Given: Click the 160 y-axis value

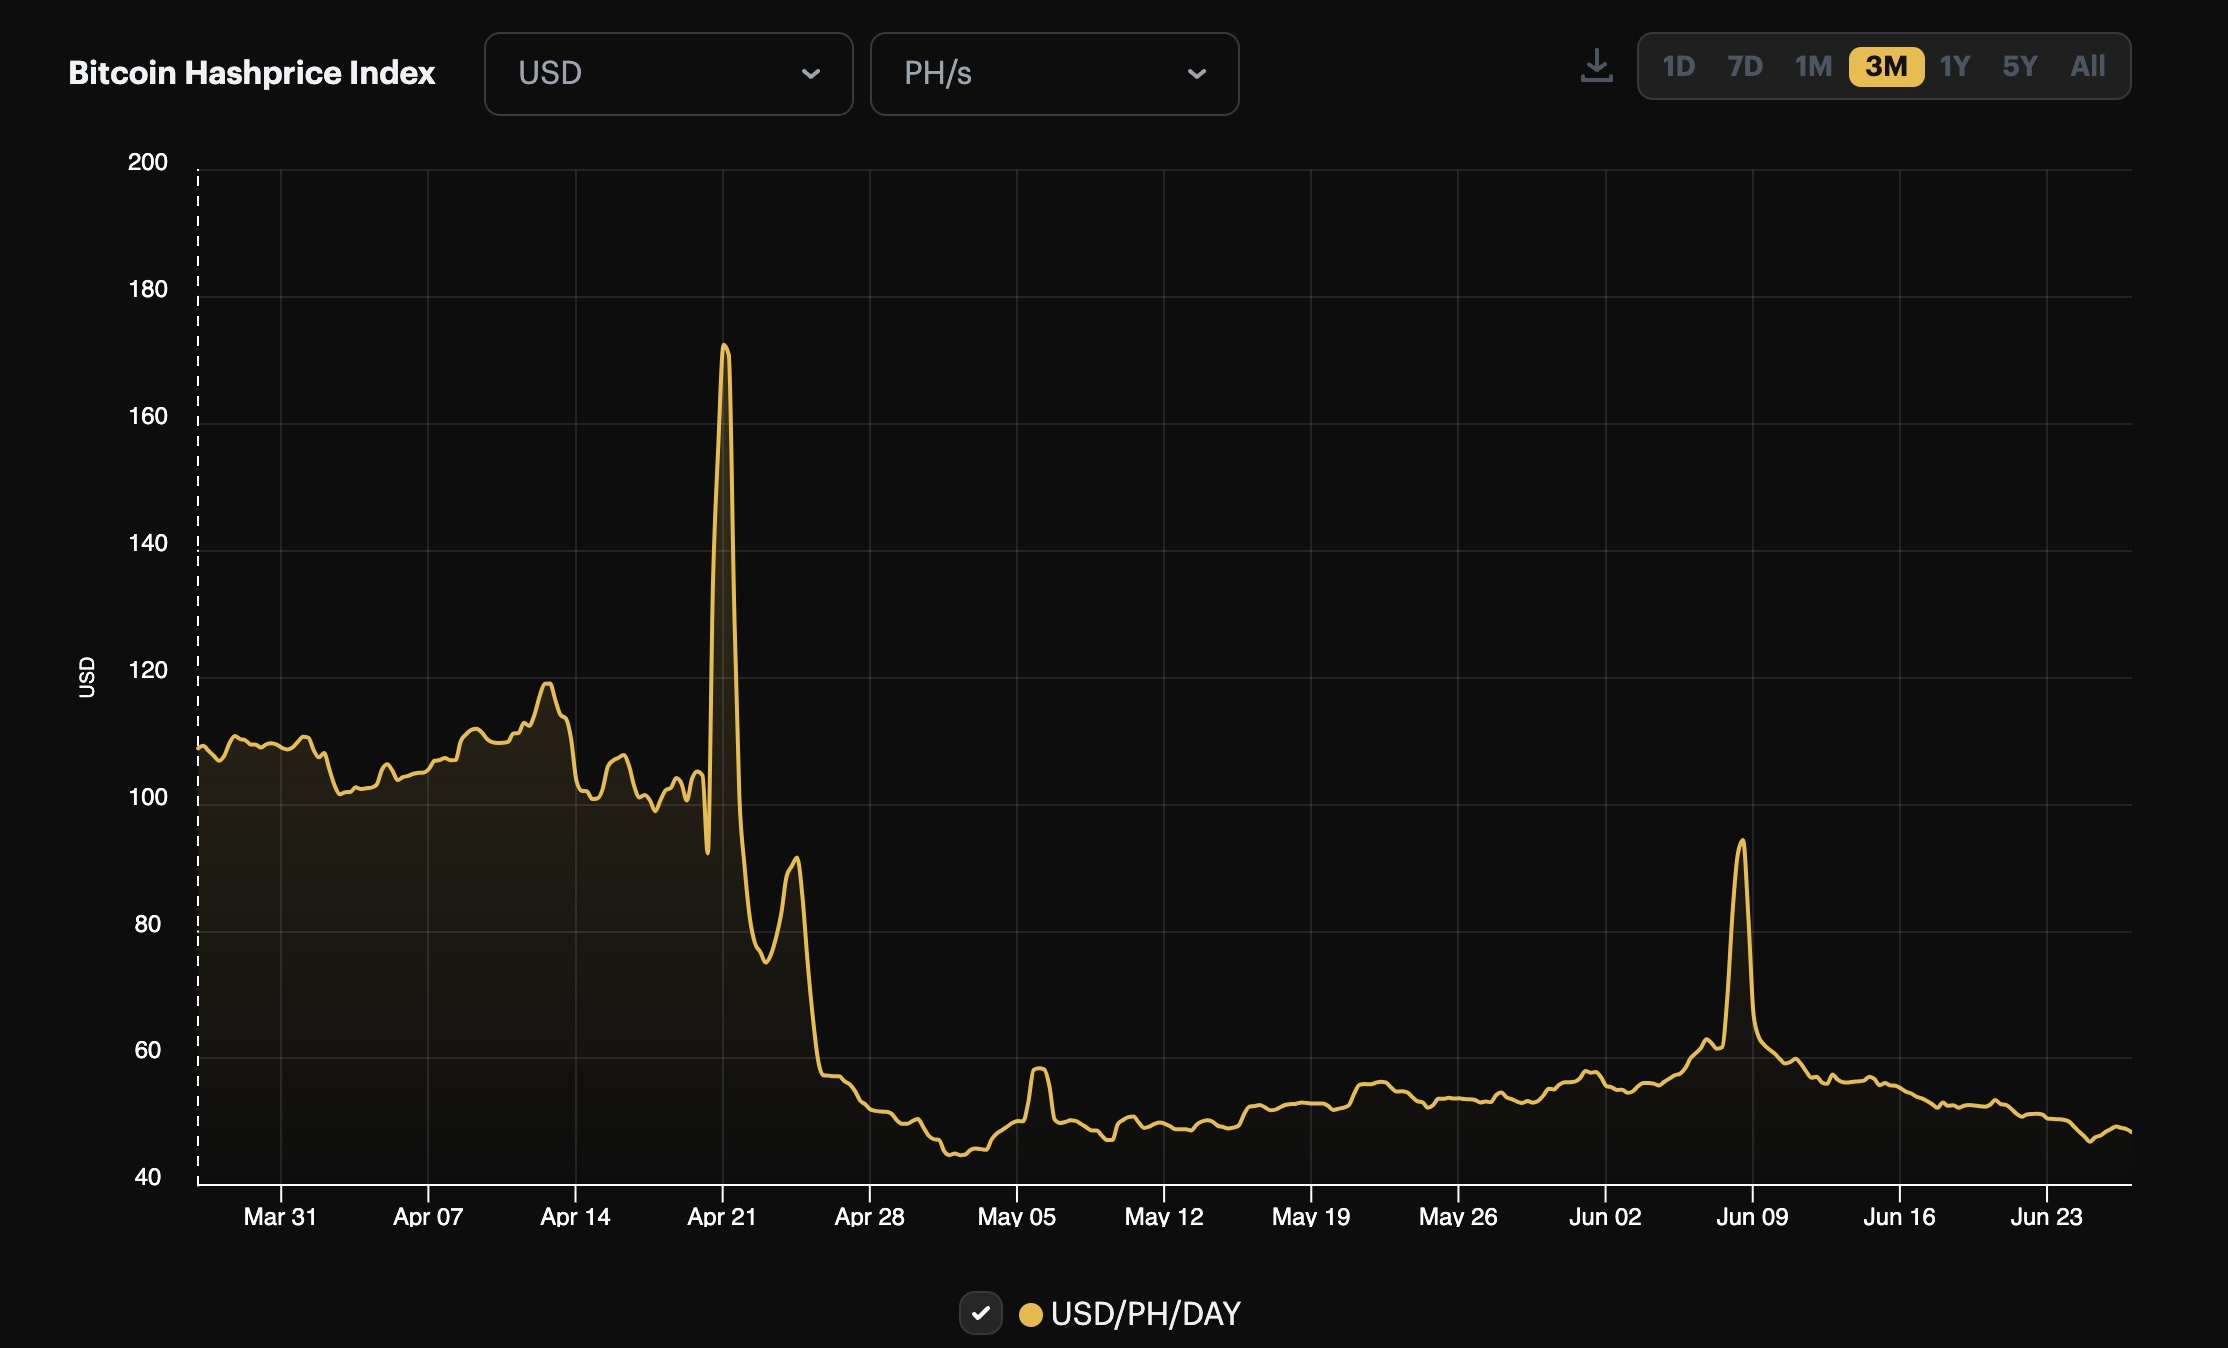Looking at the screenshot, I should (148, 416).
